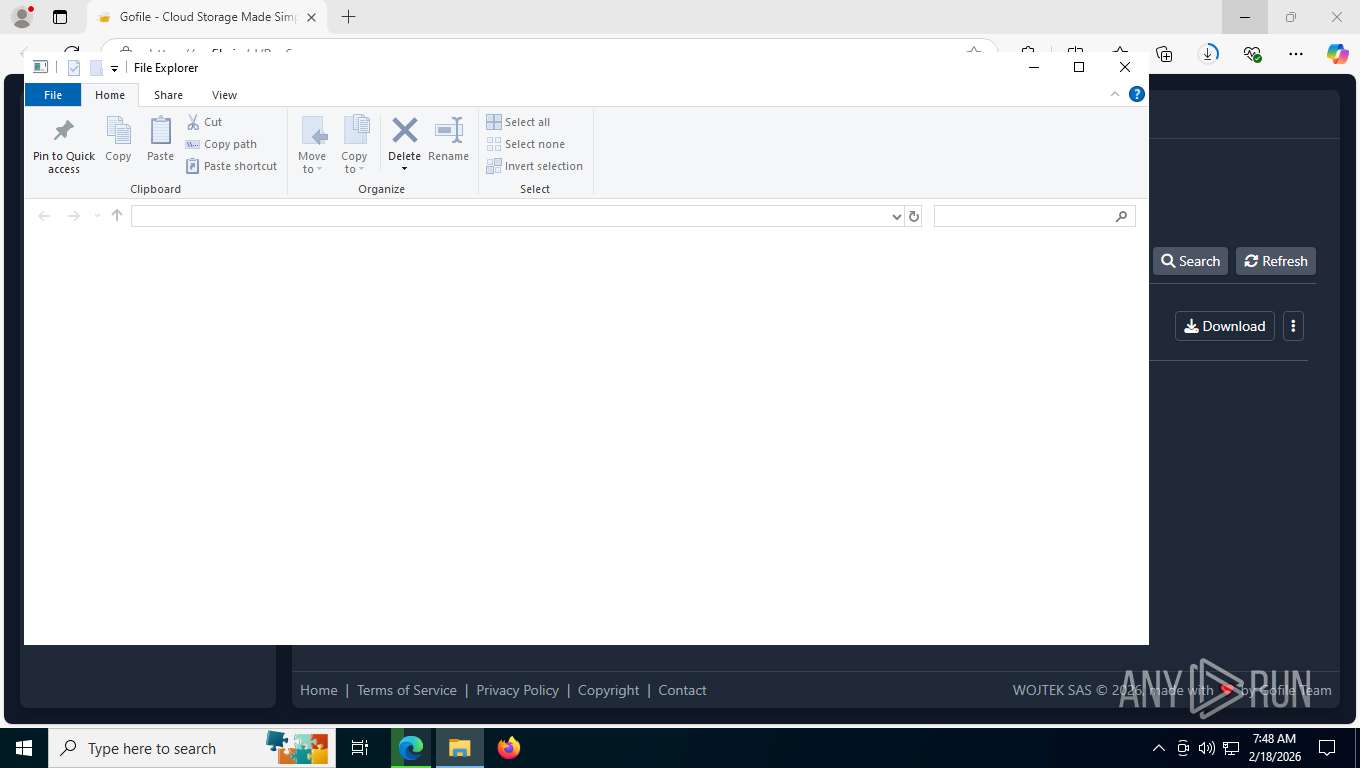The width and height of the screenshot is (1360, 768).
Task: Click Select none in ribbon
Action: tap(525, 144)
